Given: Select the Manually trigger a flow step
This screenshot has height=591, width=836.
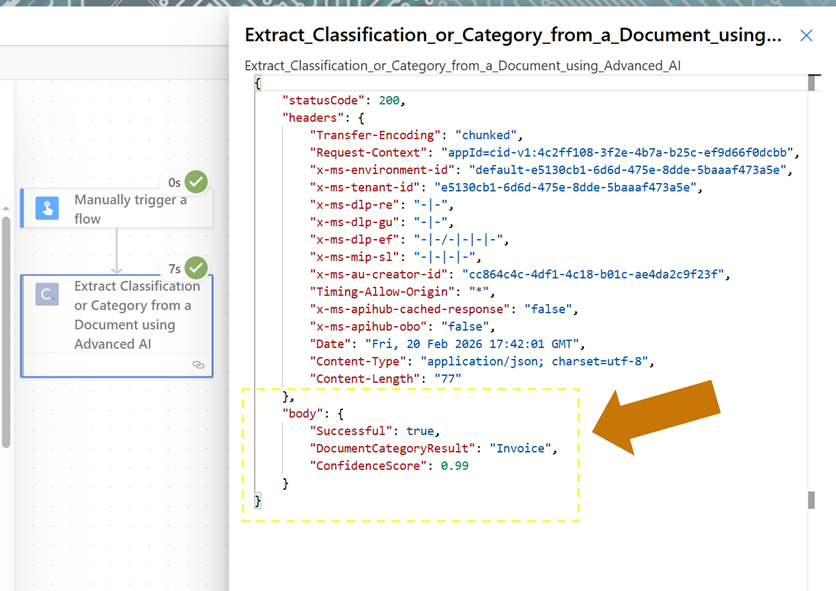Looking at the screenshot, I should pyautogui.click(x=130, y=209).
